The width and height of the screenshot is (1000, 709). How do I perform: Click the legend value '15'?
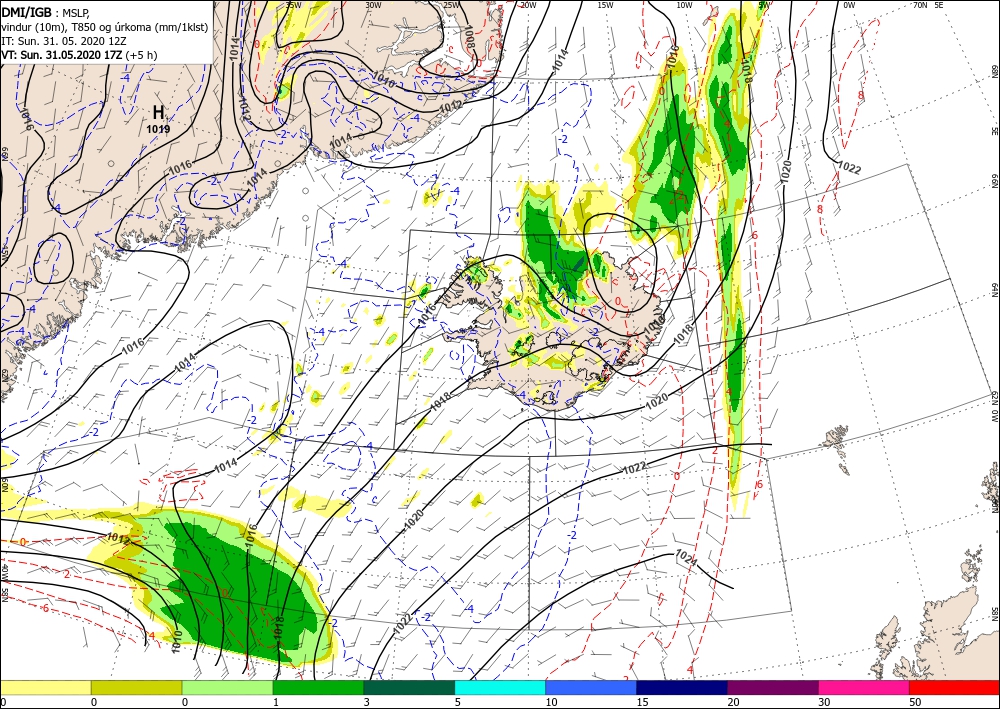tap(642, 702)
